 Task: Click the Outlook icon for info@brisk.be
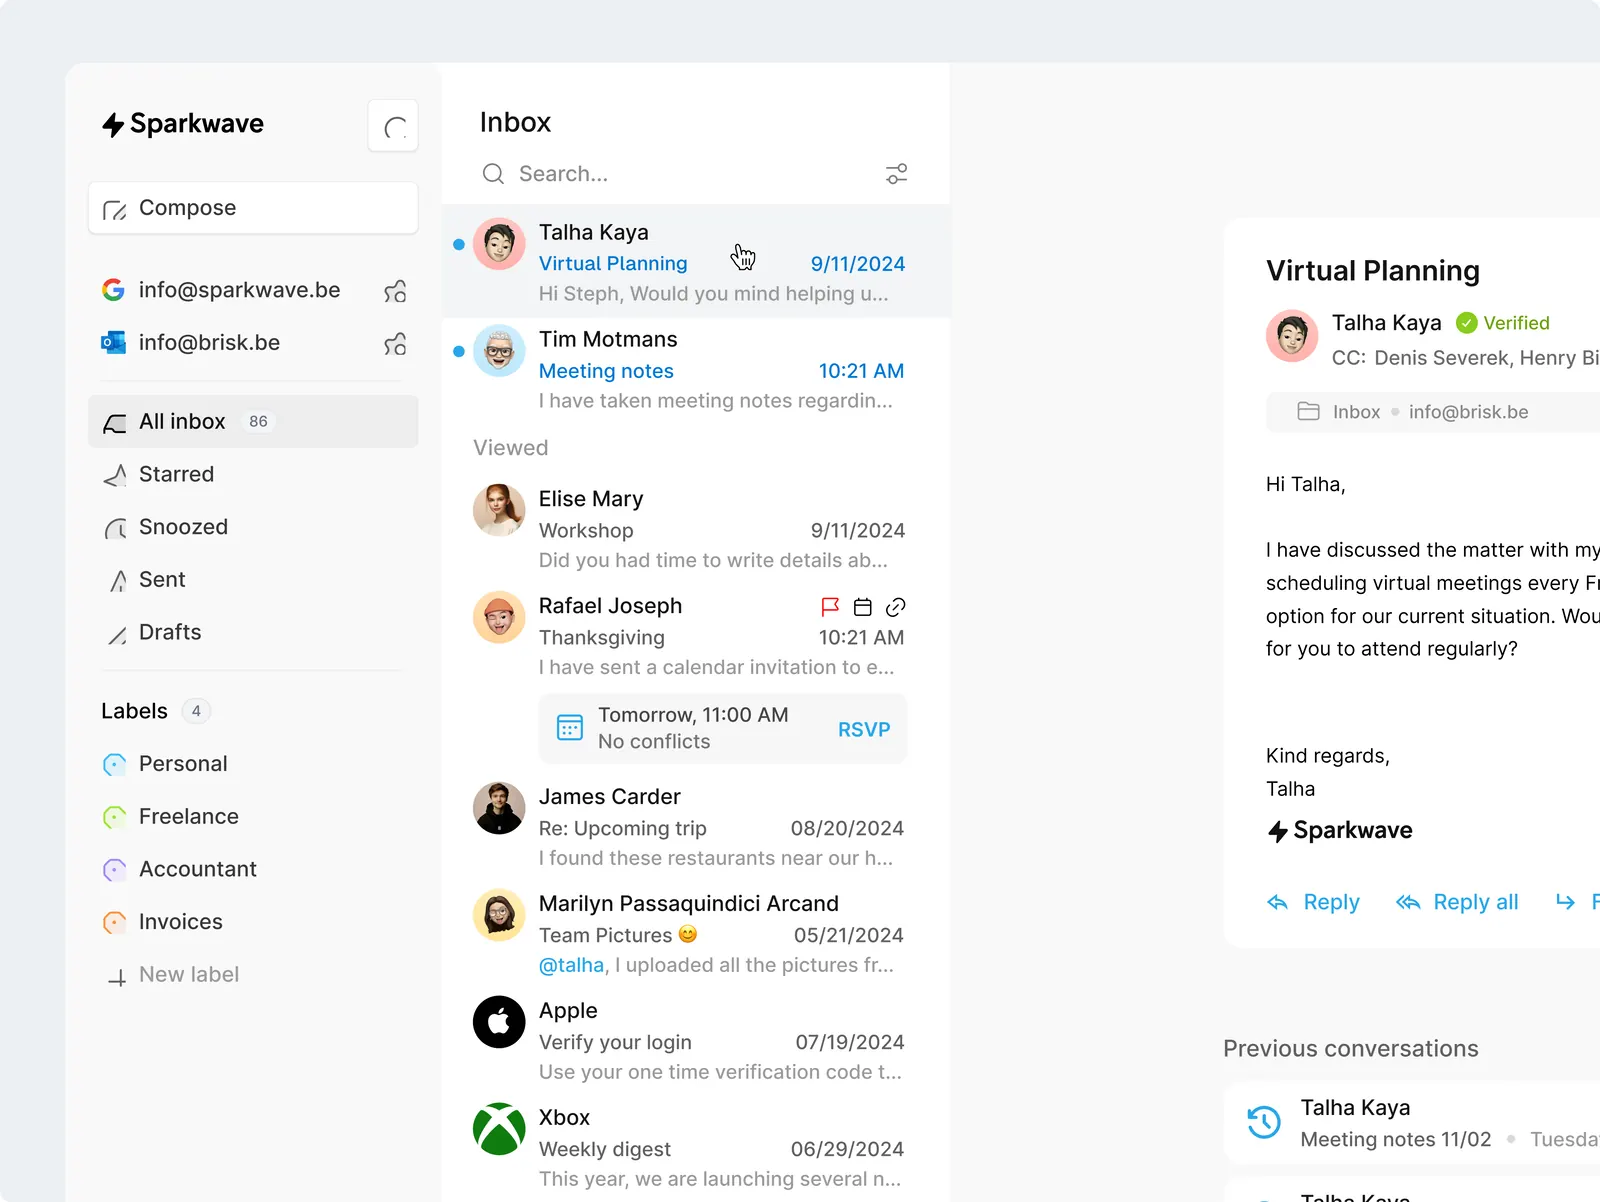pos(113,343)
